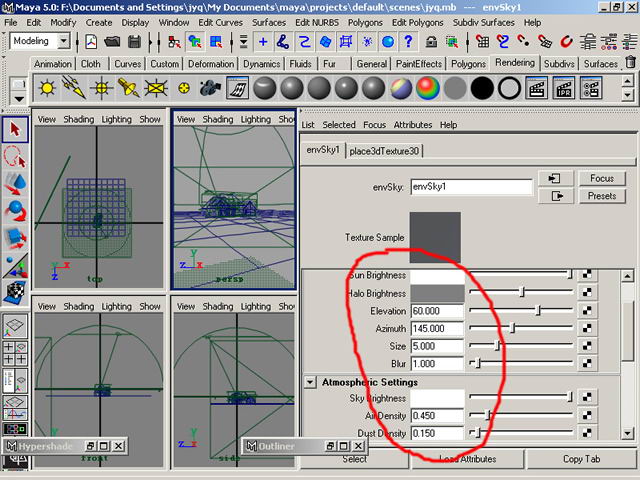
Task: Collapse the Atmospheric Settings section
Action: click(310, 382)
